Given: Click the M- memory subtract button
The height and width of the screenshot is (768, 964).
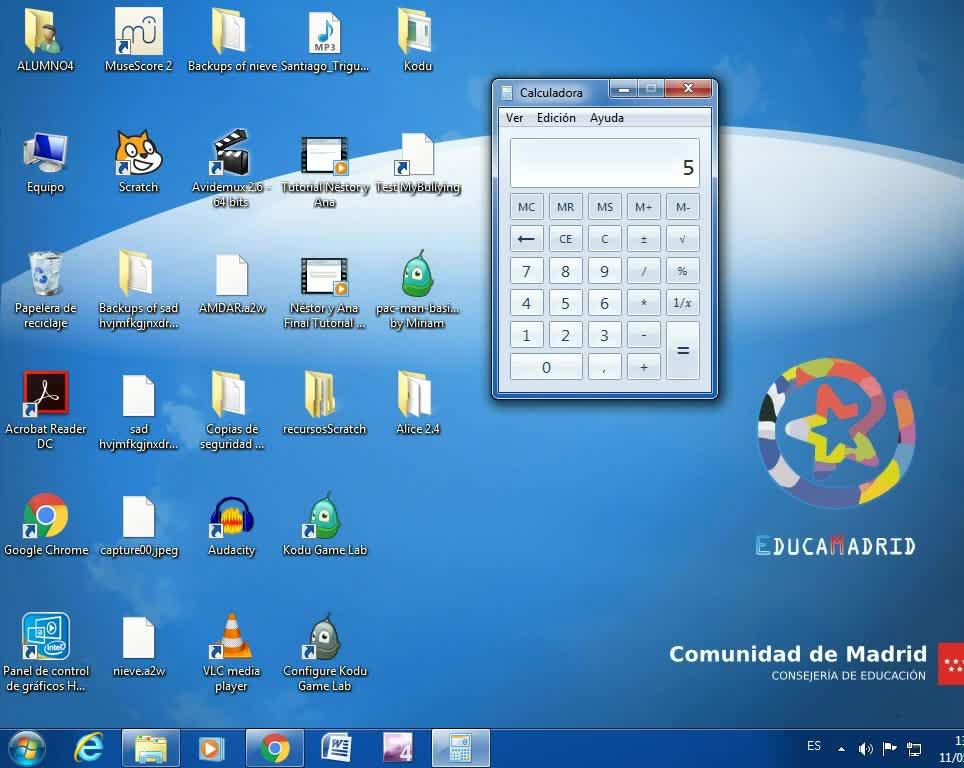Looking at the screenshot, I should (x=682, y=207).
